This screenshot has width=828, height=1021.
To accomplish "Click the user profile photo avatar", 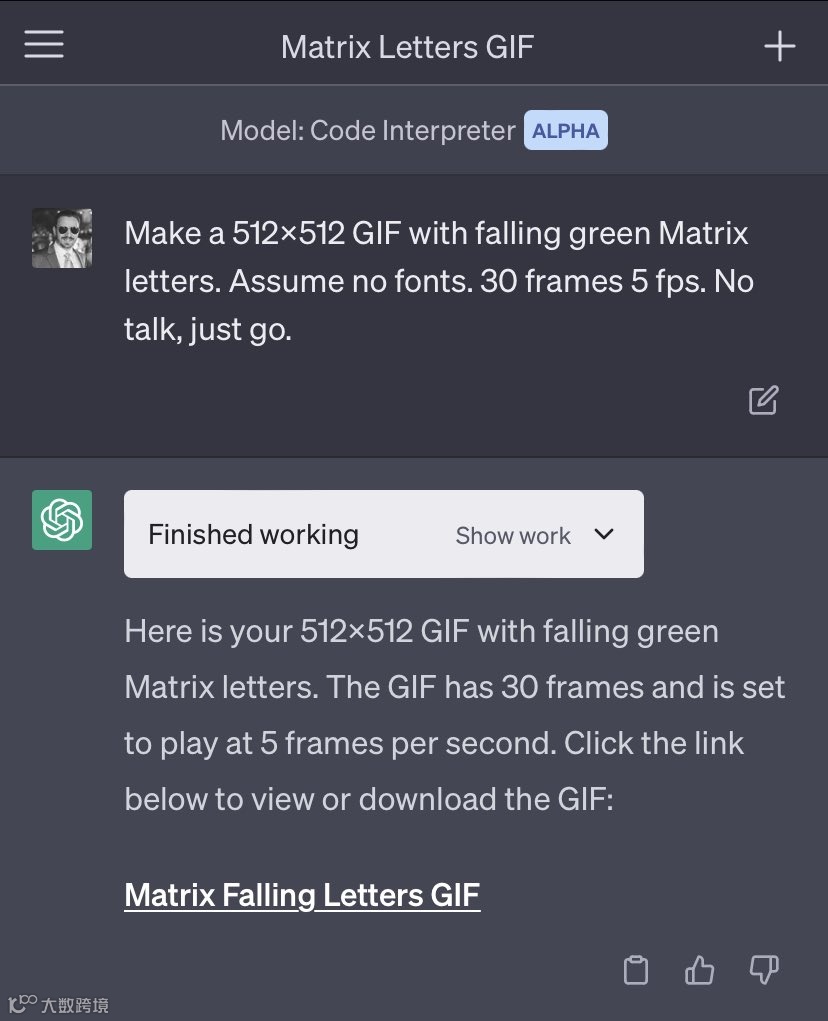I will (62, 238).
